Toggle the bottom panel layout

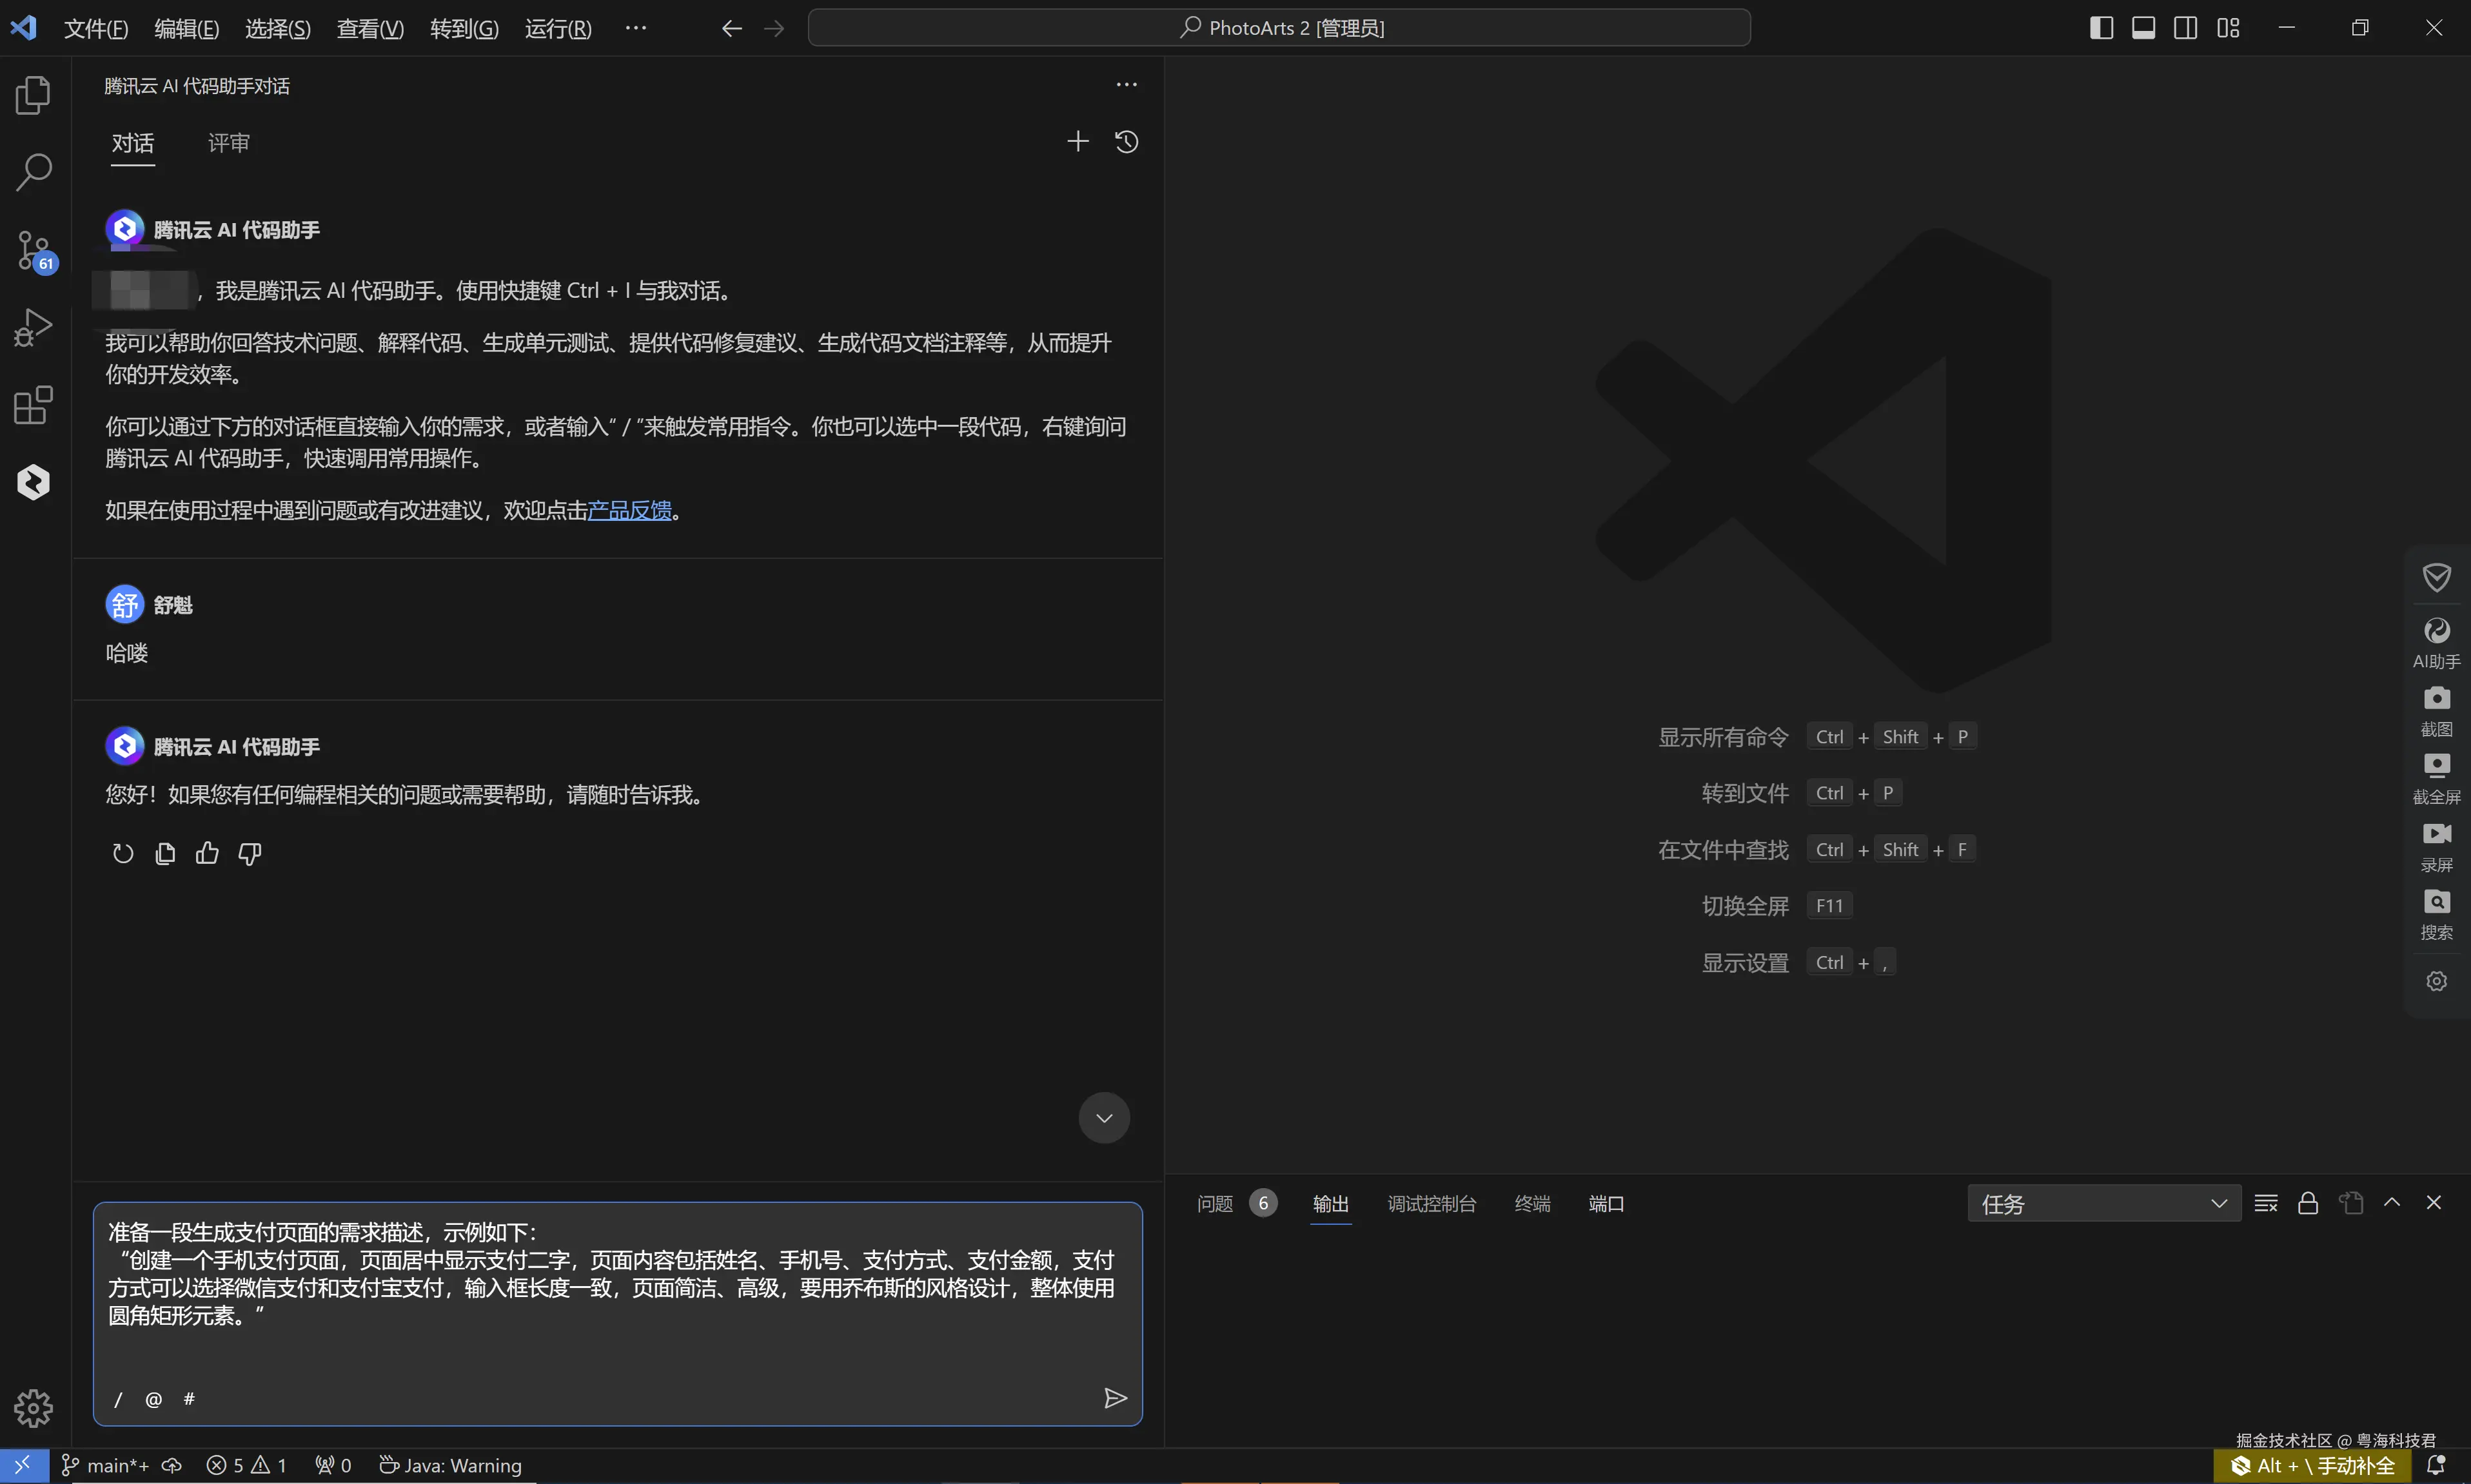(x=2143, y=28)
